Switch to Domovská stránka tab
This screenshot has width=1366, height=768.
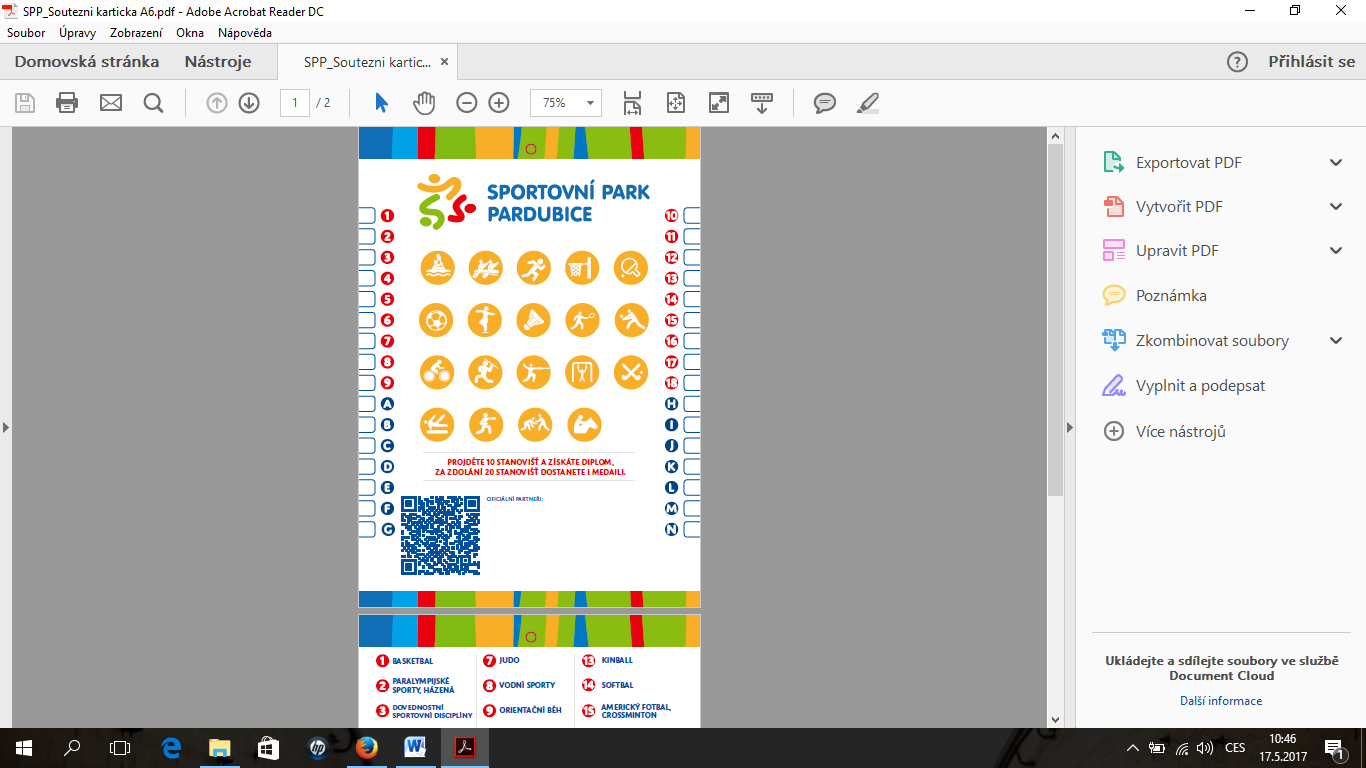[x=87, y=62]
